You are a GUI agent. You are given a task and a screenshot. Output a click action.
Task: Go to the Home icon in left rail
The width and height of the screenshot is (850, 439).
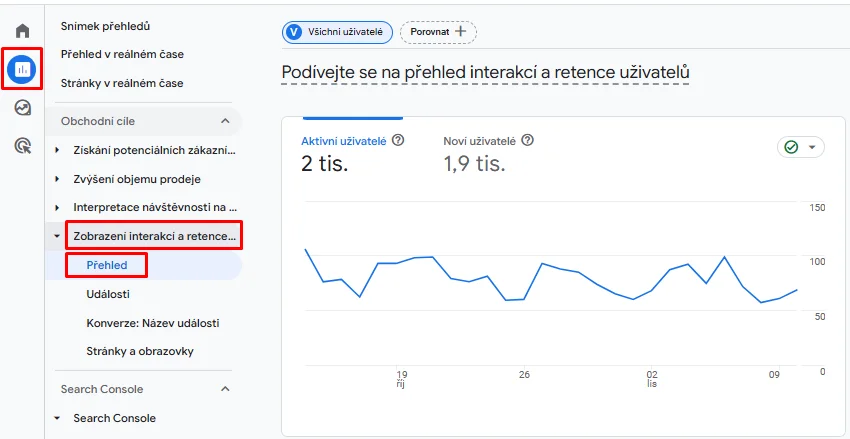point(22,31)
